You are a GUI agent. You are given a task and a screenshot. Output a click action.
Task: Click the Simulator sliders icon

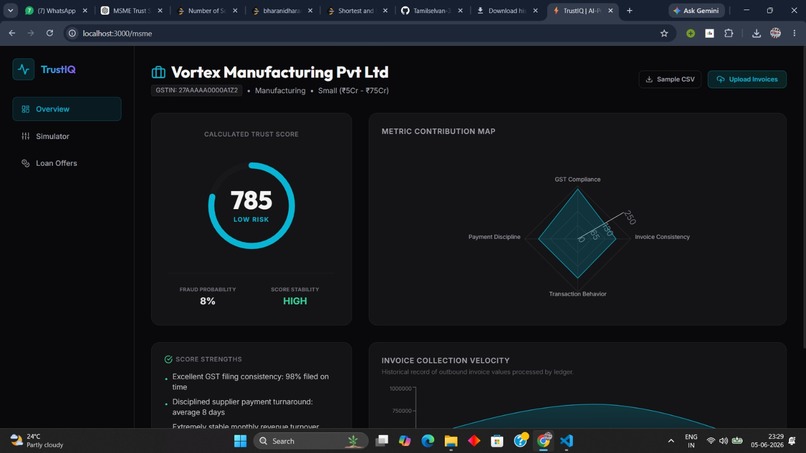tap(25, 136)
